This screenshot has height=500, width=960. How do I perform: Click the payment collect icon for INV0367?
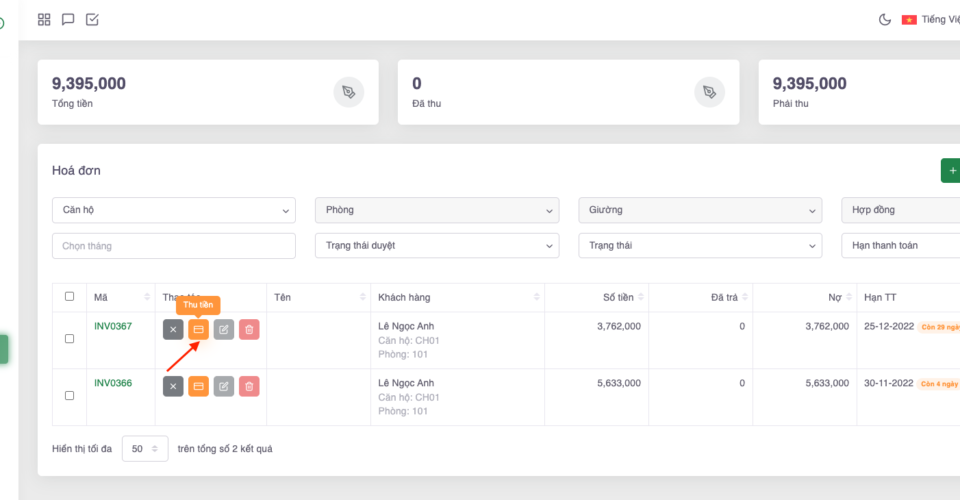pyautogui.click(x=198, y=329)
